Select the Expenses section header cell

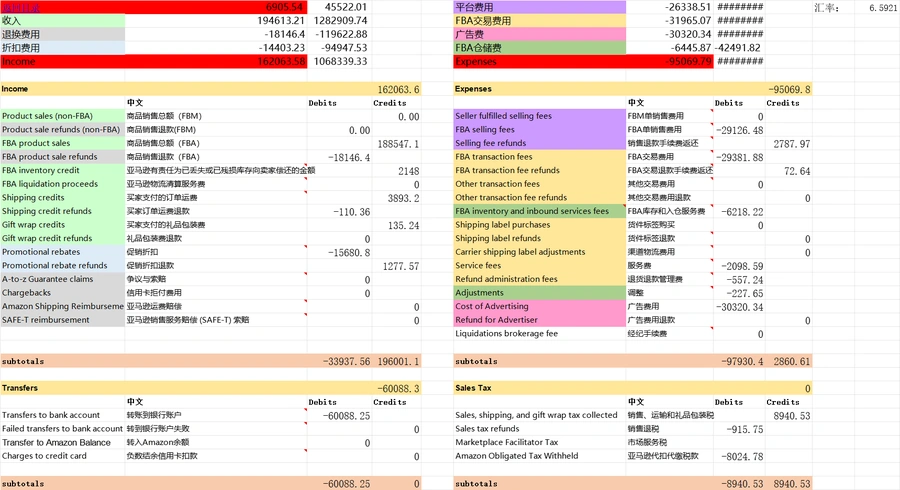[540, 89]
